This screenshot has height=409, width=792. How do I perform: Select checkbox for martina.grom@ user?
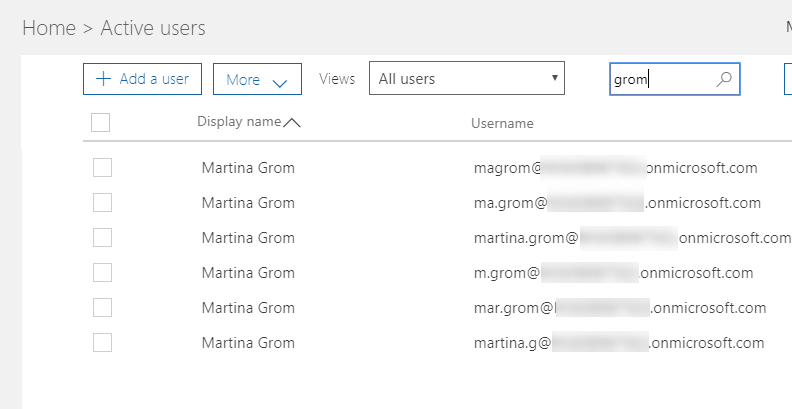click(x=103, y=237)
